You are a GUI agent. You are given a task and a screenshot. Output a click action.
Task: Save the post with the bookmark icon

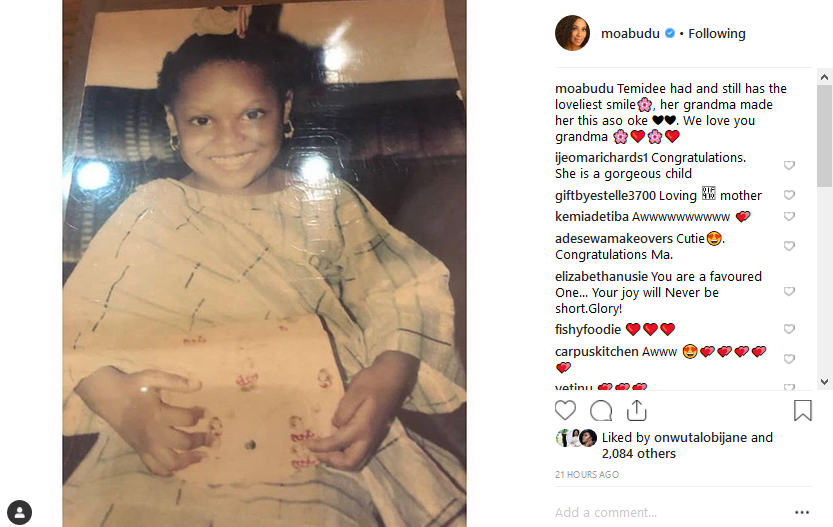point(803,410)
